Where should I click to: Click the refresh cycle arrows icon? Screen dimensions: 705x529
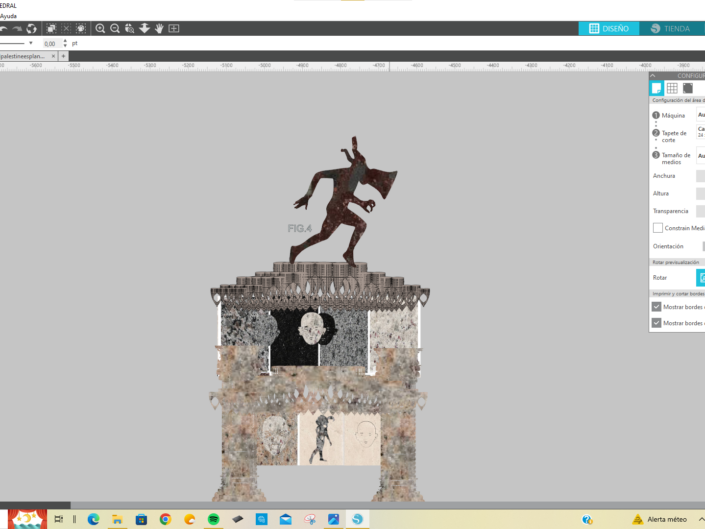[x=31, y=29]
